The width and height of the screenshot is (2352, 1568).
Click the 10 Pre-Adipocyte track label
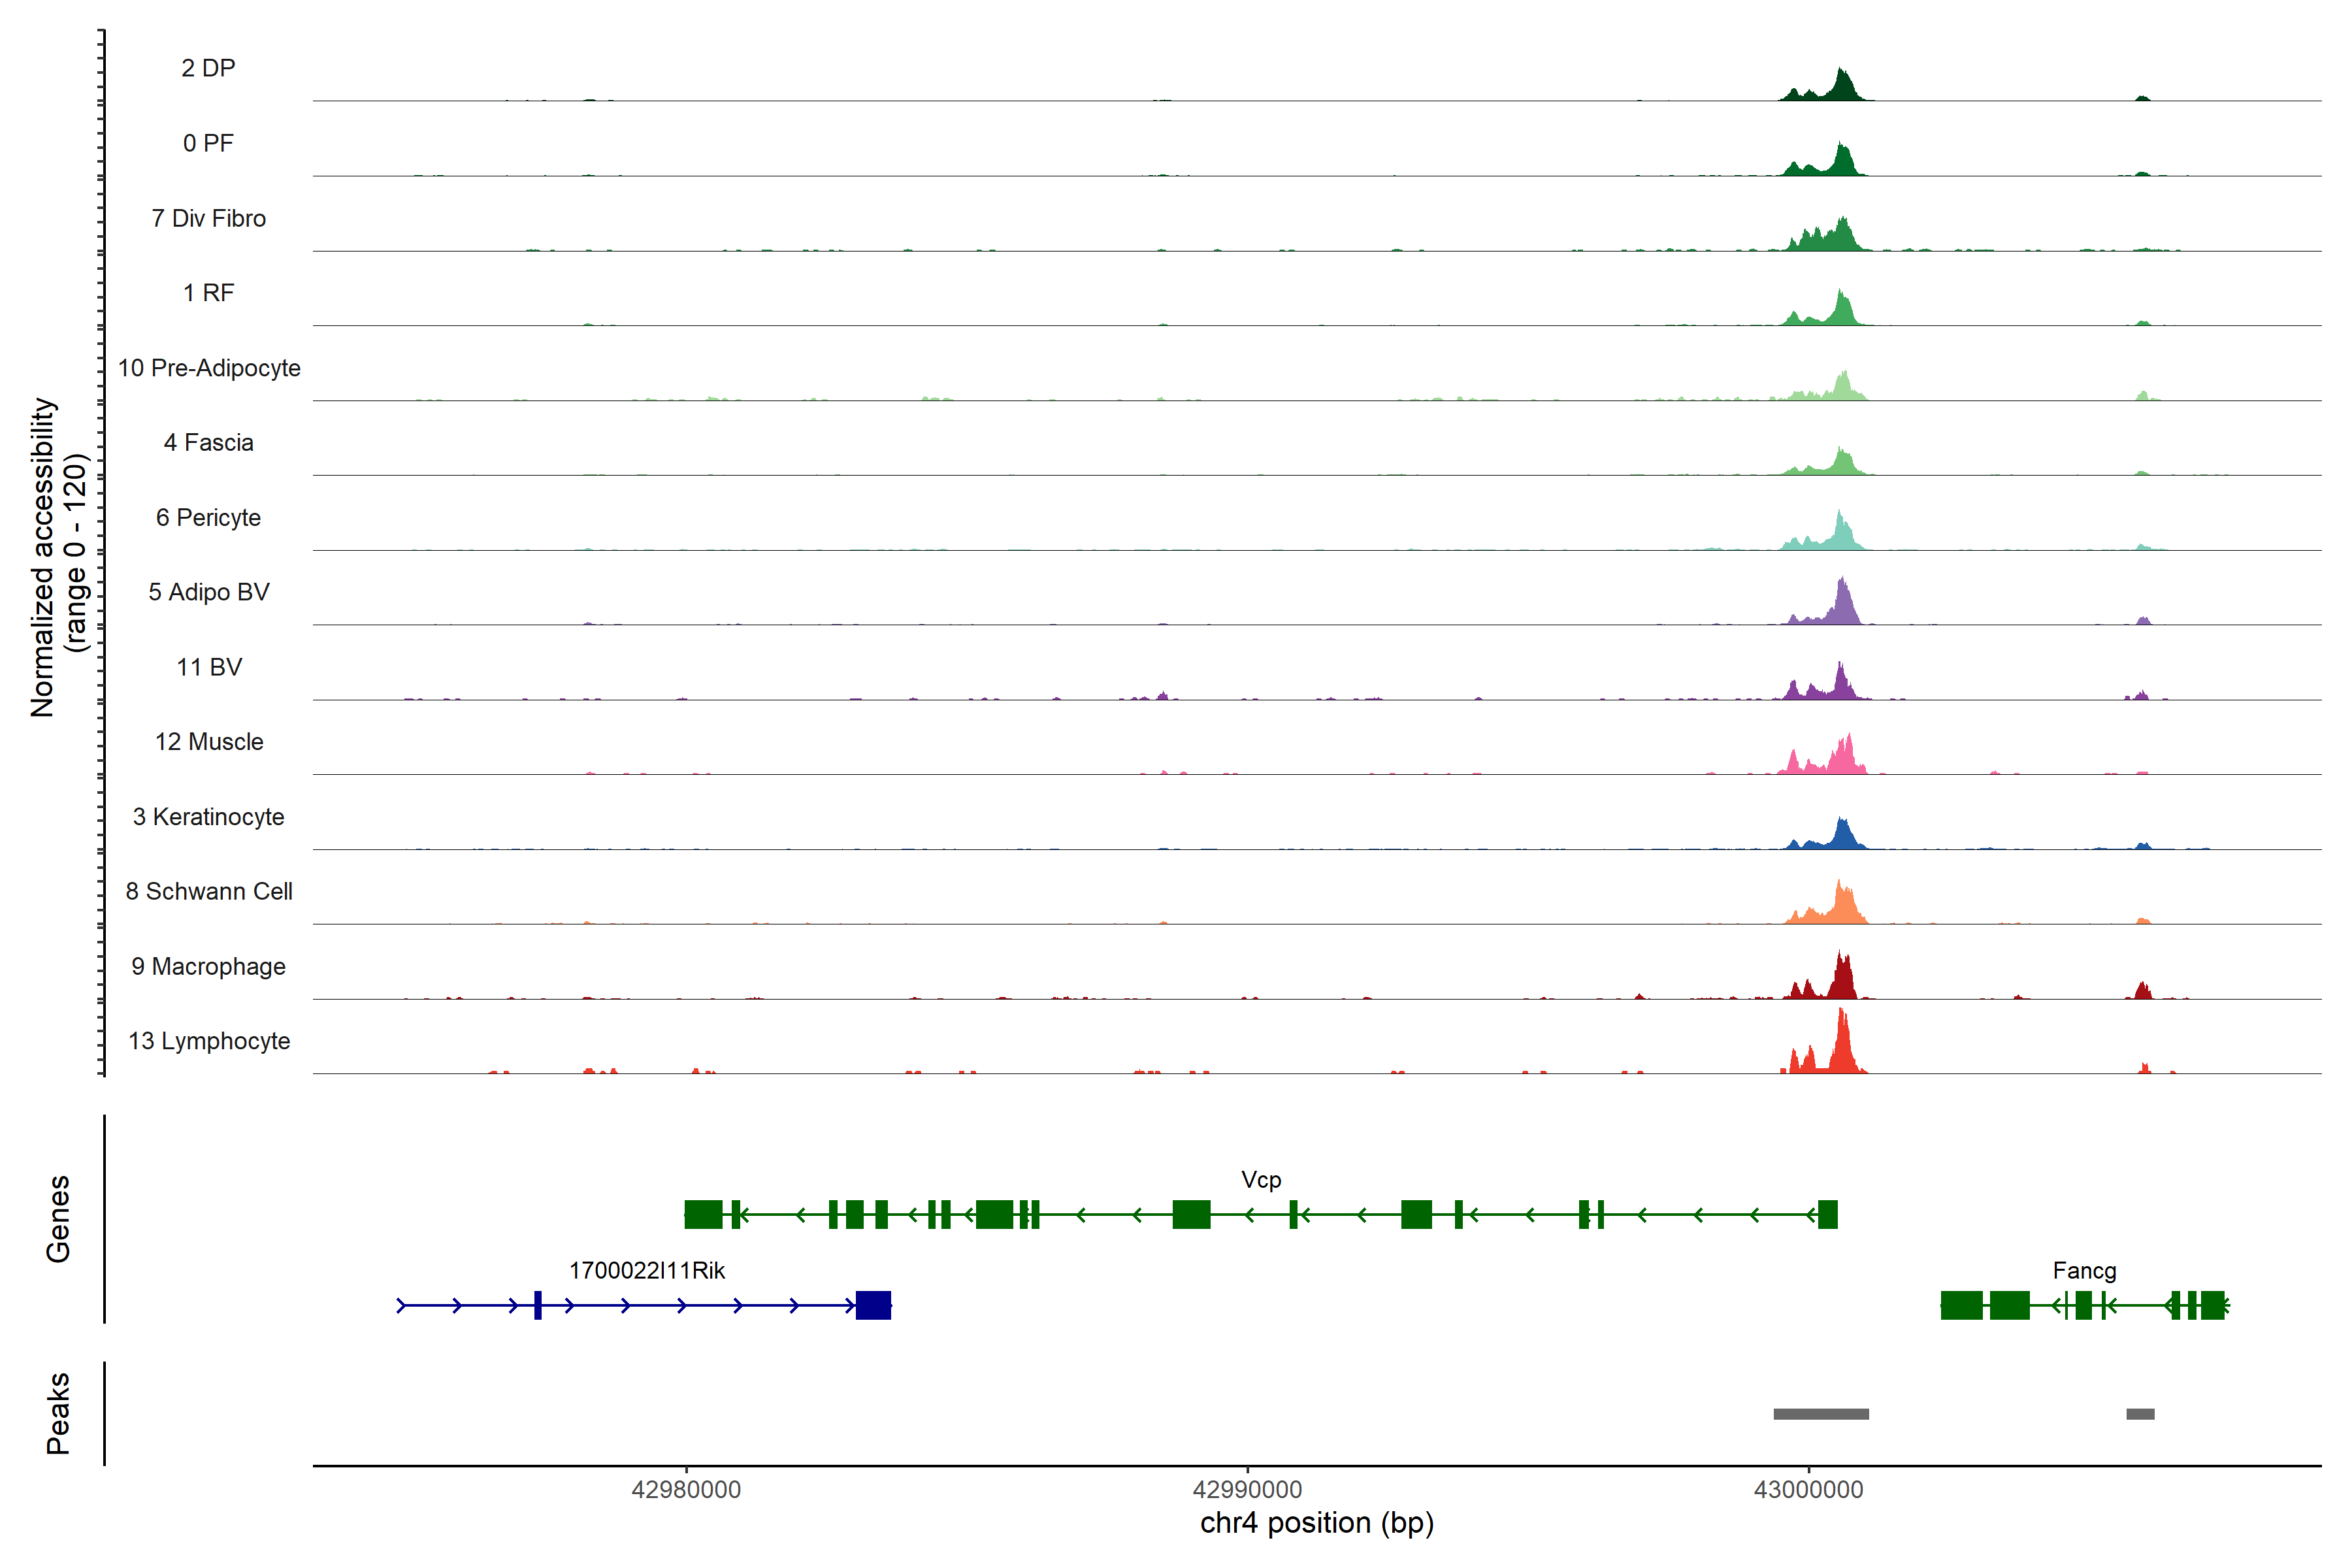pyautogui.click(x=209, y=368)
